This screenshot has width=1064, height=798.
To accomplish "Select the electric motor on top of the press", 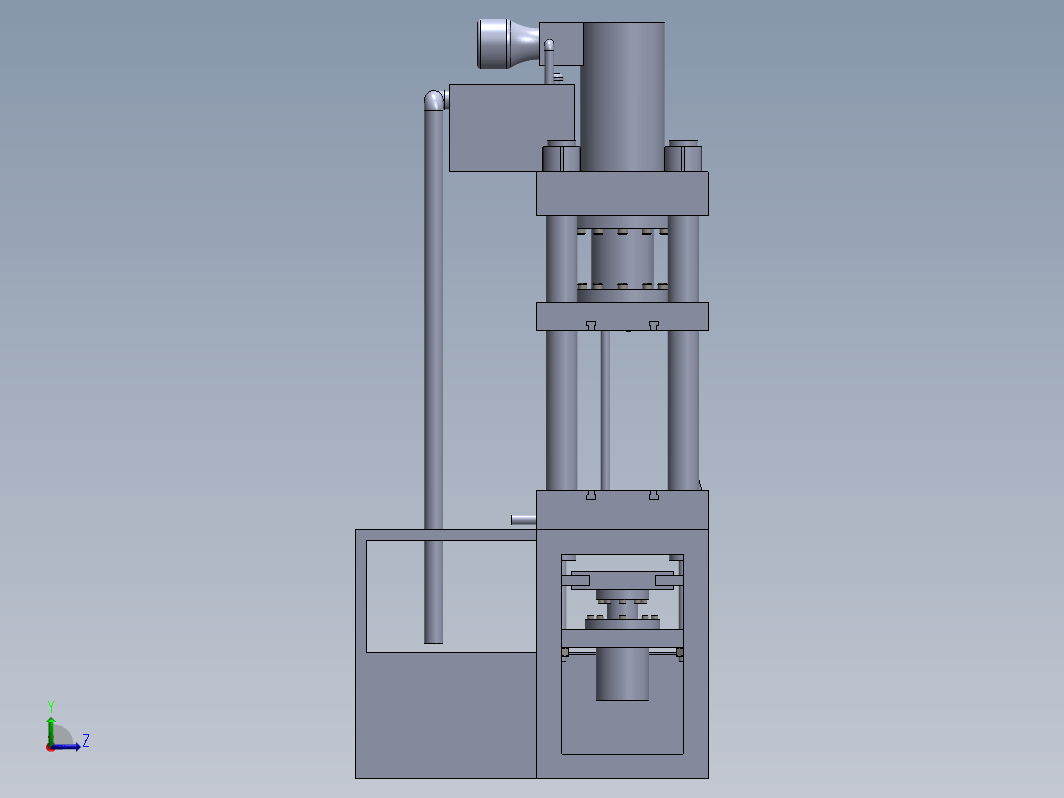I will pos(508,44).
